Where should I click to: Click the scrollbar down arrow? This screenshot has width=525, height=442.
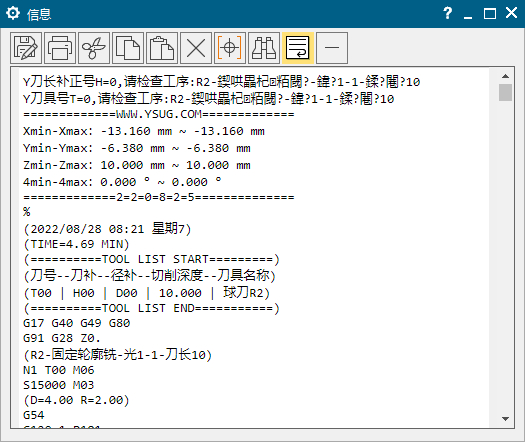505,419
